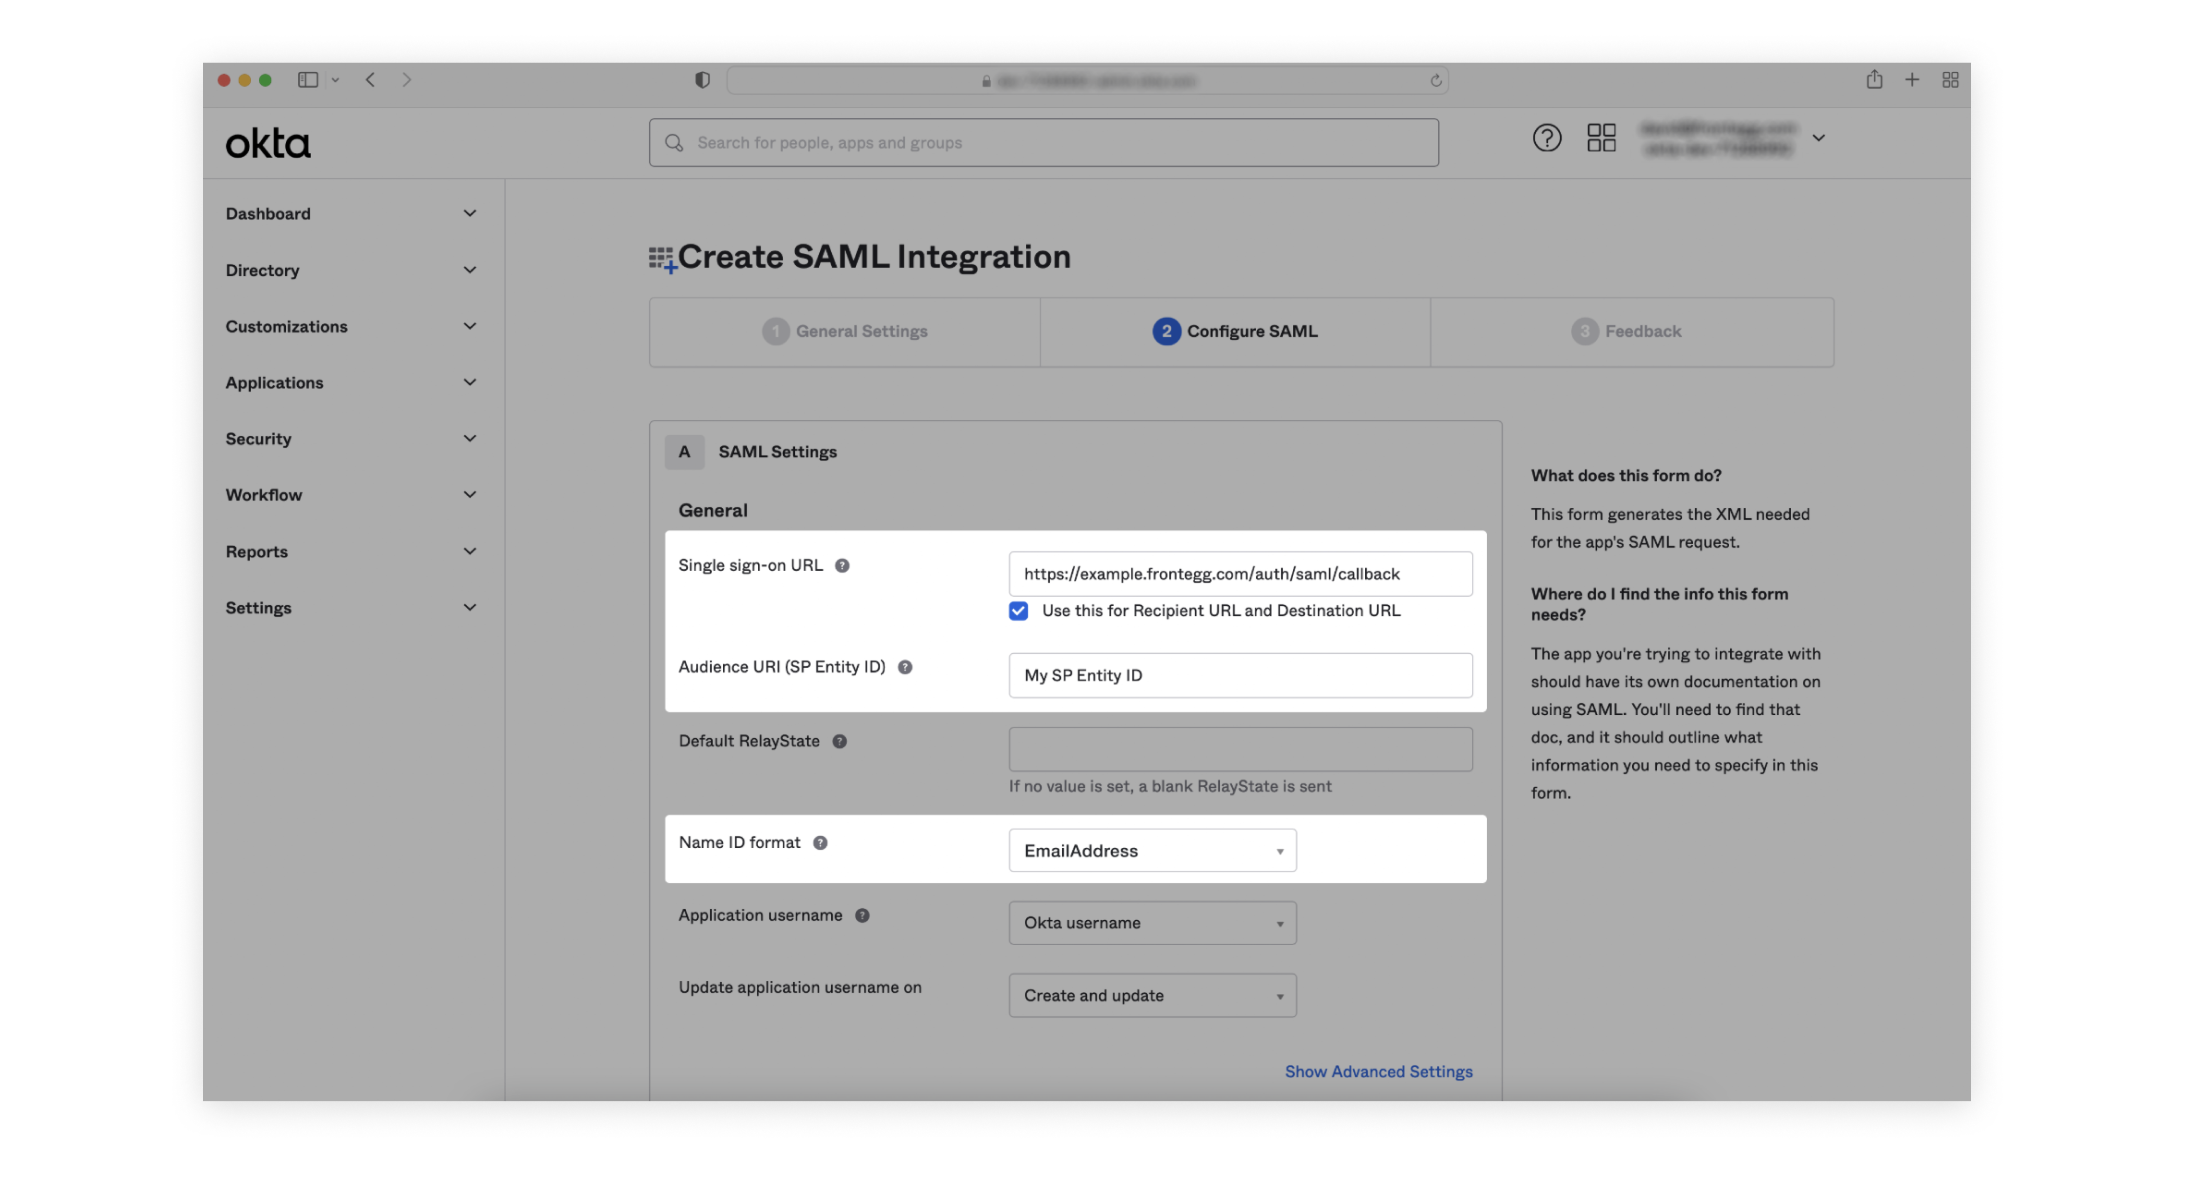The width and height of the screenshot is (2194, 1180).
Task: Open the apps grid icon in header
Action: pyautogui.click(x=1601, y=138)
